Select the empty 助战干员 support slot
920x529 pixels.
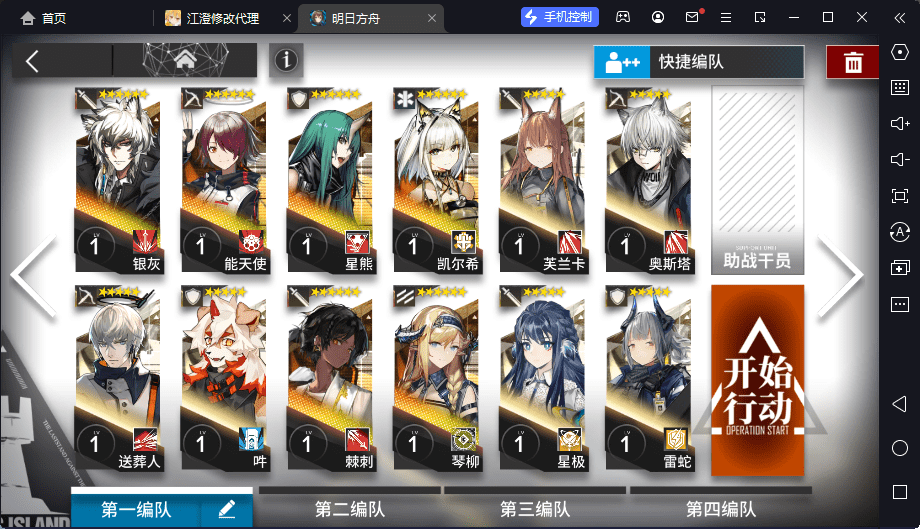pyautogui.click(x=757, y=180)
